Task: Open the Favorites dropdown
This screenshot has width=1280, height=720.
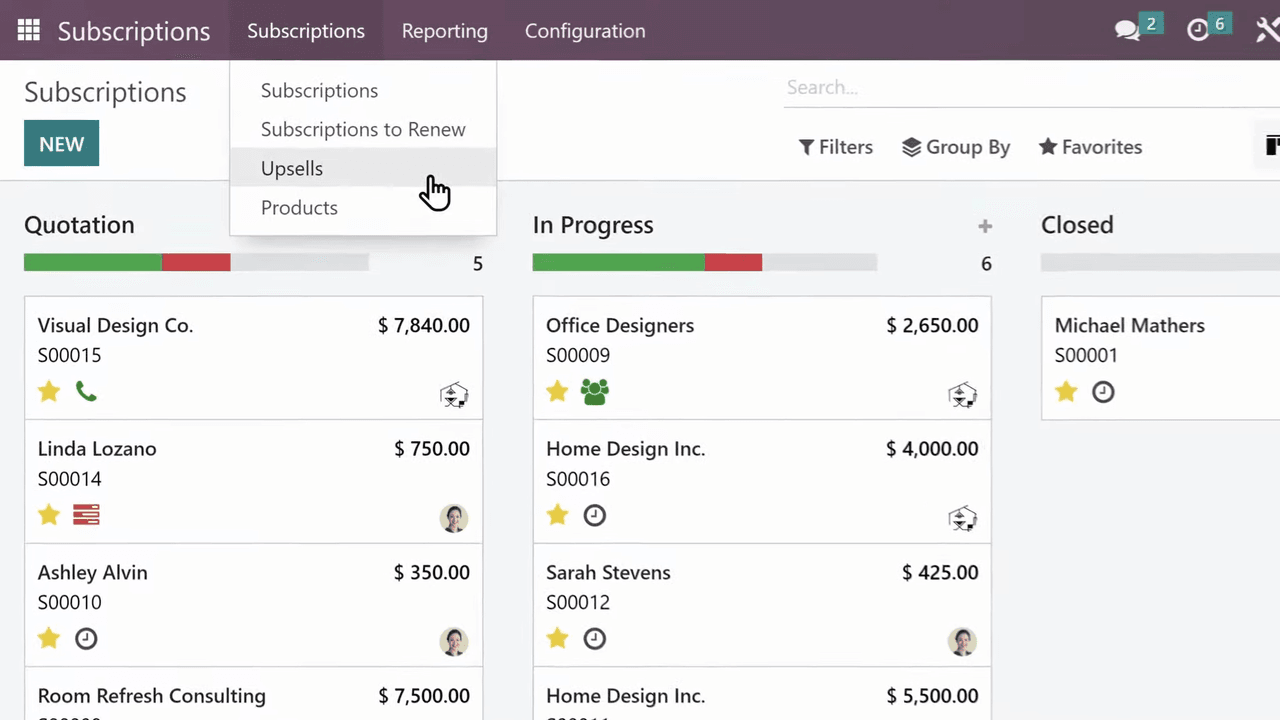Action: point(1090,146)
